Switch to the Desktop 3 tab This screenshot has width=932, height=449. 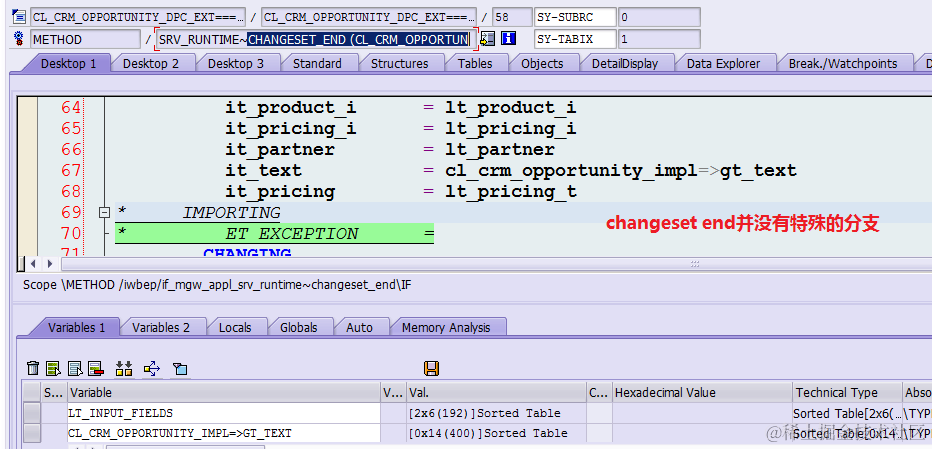pos(236,64)
